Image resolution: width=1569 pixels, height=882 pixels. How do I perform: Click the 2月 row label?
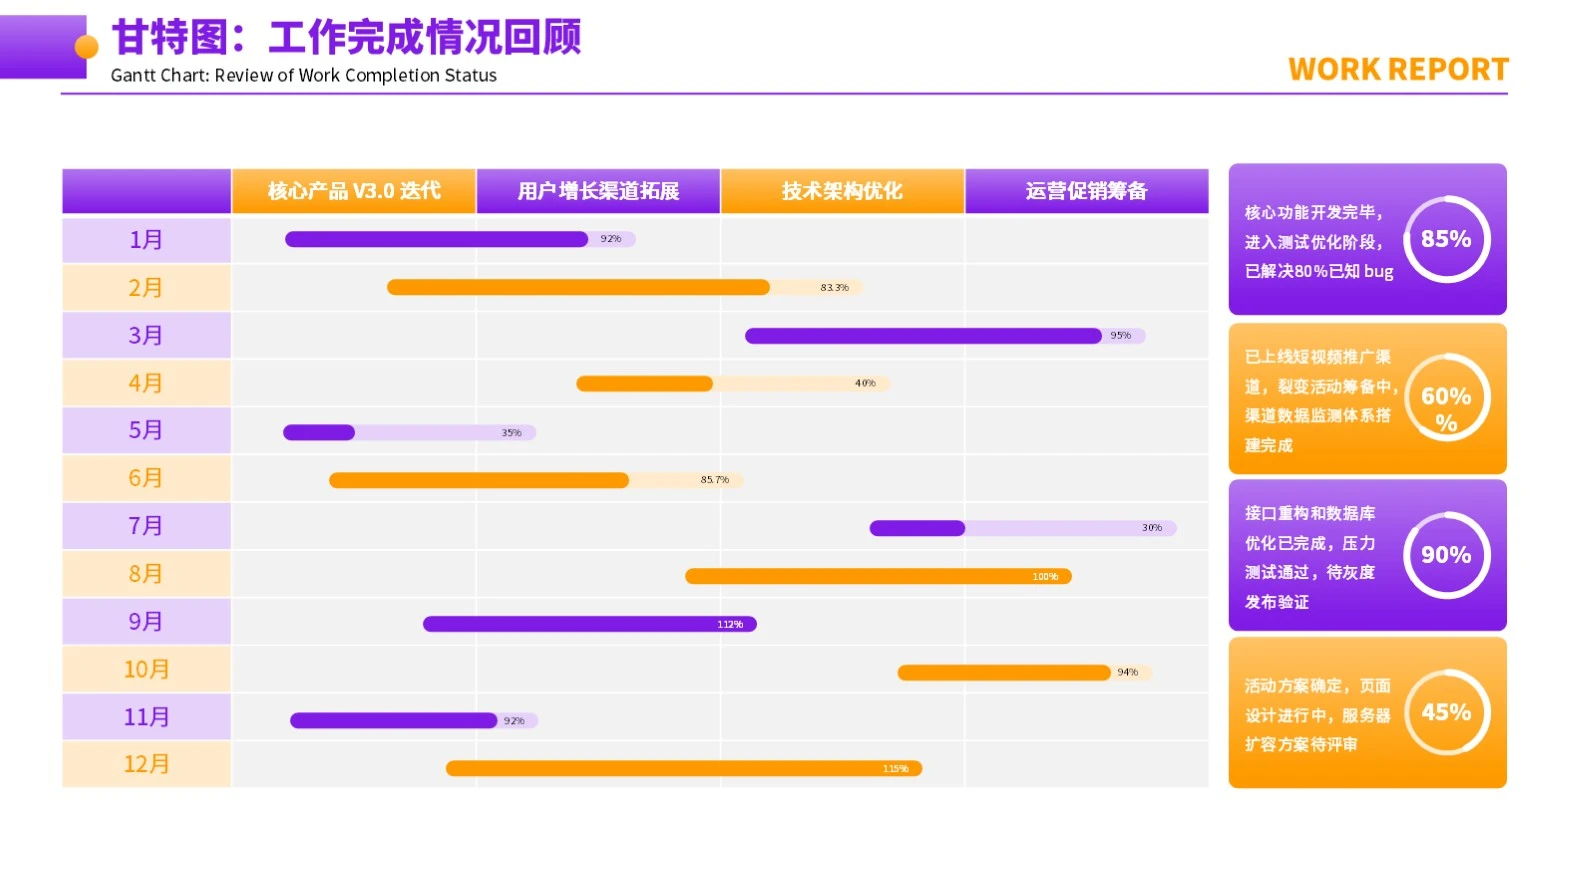tap(146, 288)
